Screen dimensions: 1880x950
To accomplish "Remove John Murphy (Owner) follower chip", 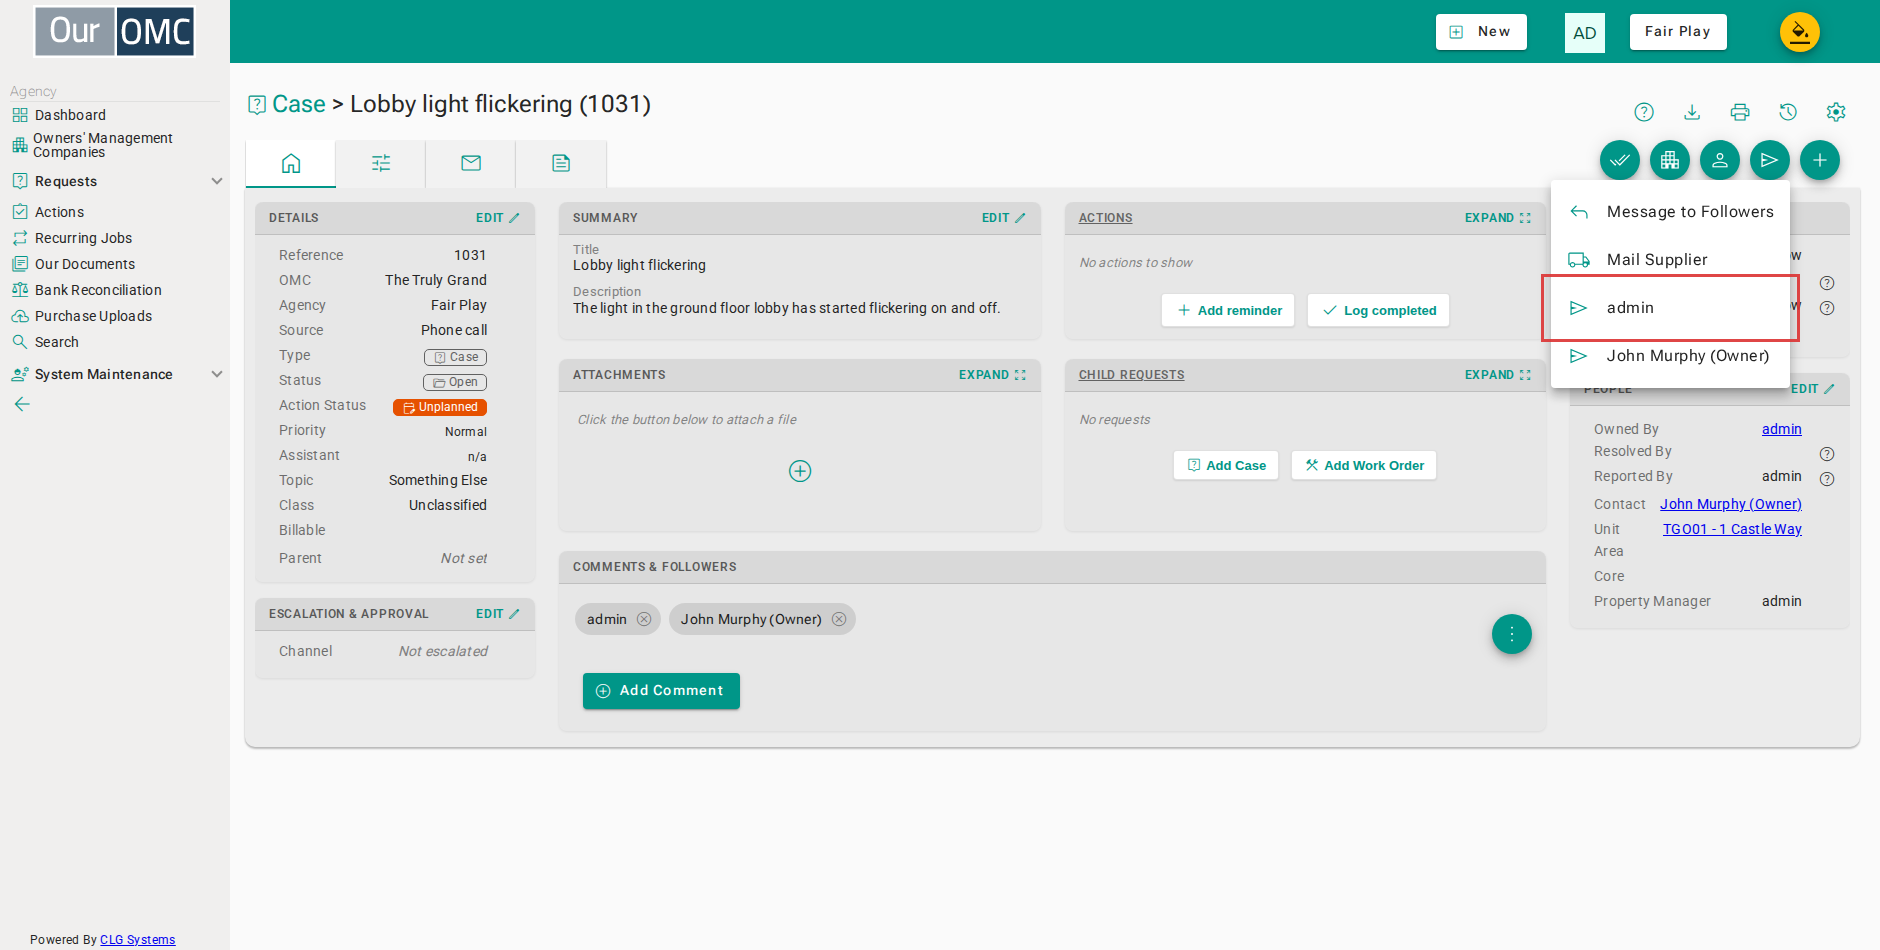I will pyautogui.click(x=839, y=619).
